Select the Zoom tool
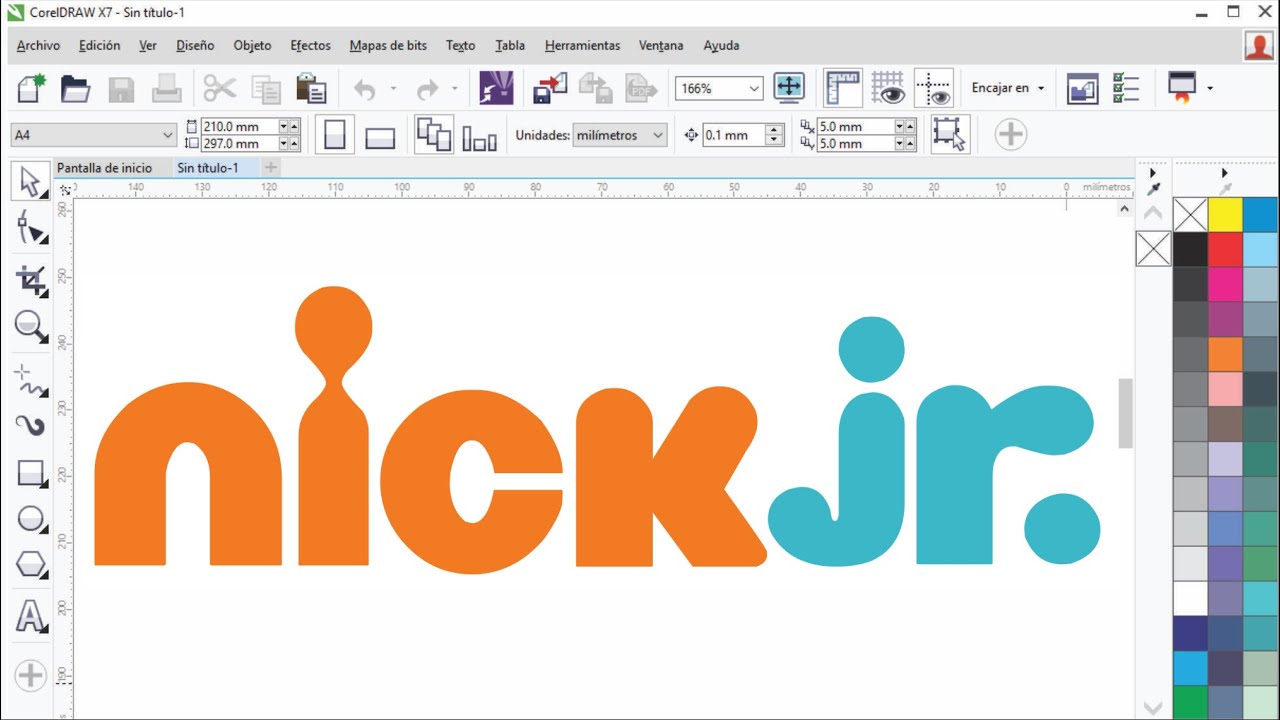This screenshot has height=720, width=1280. (31, 327)
